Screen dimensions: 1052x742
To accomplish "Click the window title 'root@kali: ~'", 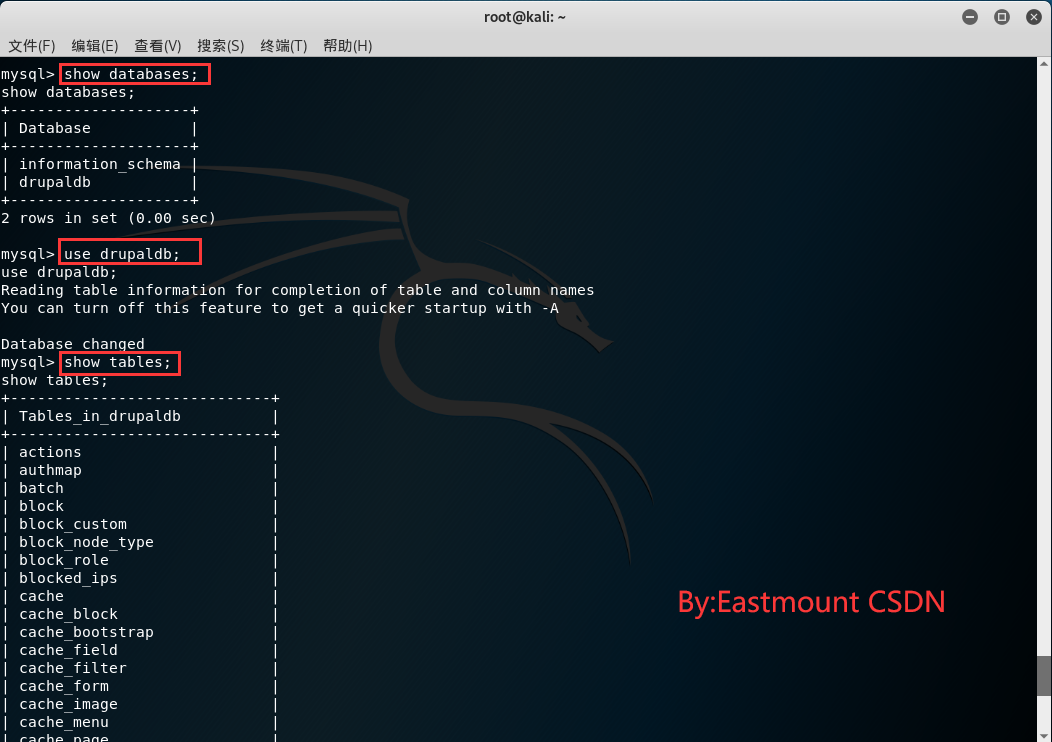I will (x=525, y=17).
